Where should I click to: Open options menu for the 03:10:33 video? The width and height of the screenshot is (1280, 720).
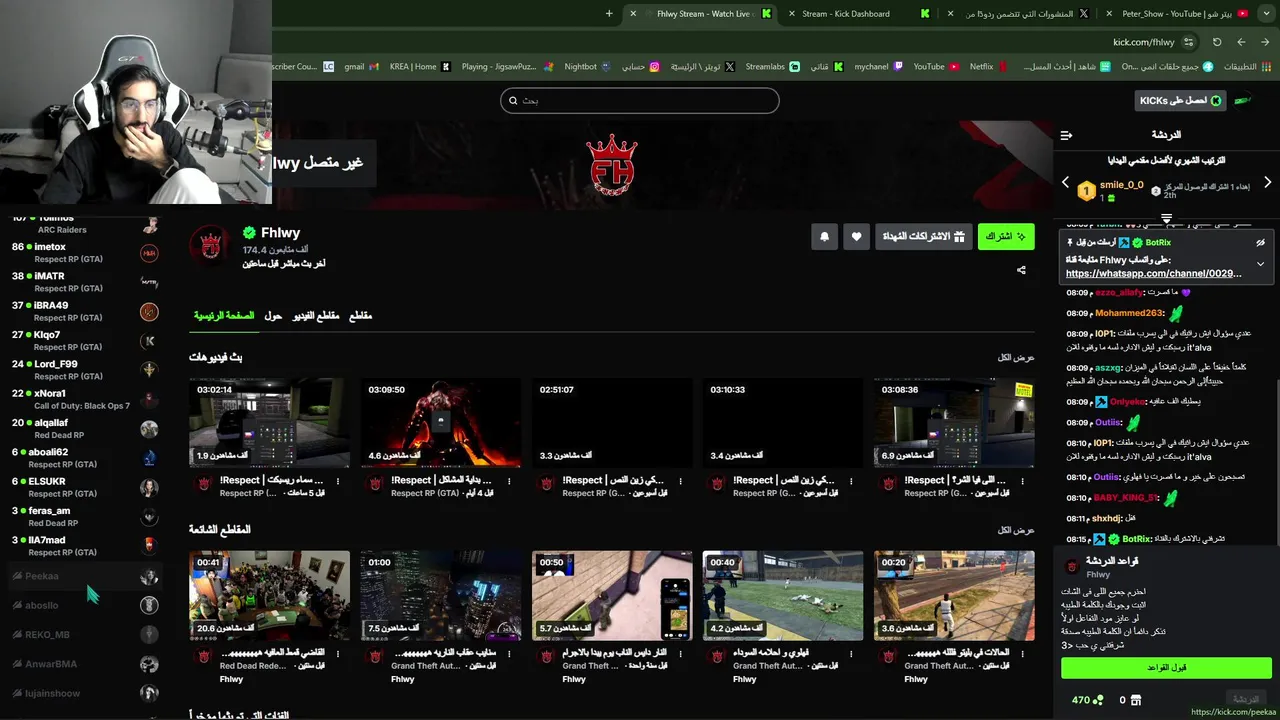click(x=851, y=481)
